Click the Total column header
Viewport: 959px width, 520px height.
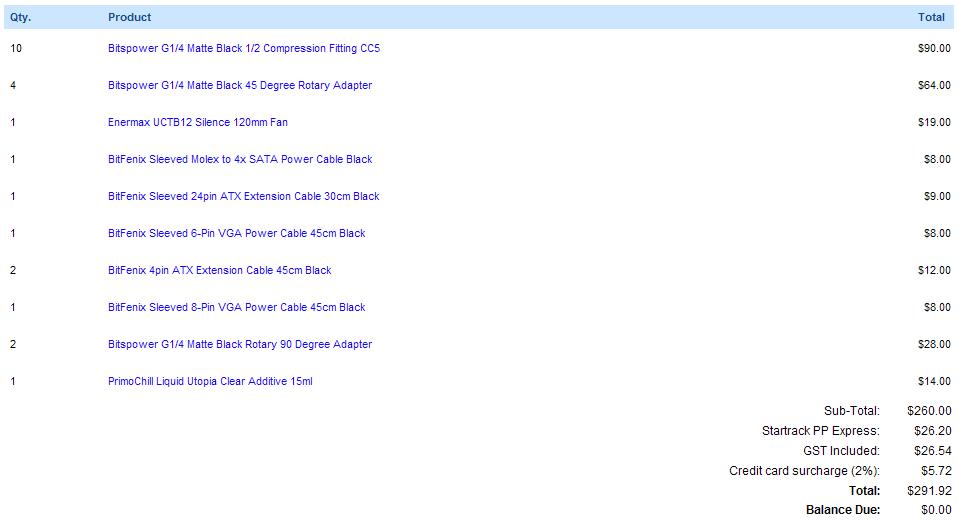click(931, 17)
